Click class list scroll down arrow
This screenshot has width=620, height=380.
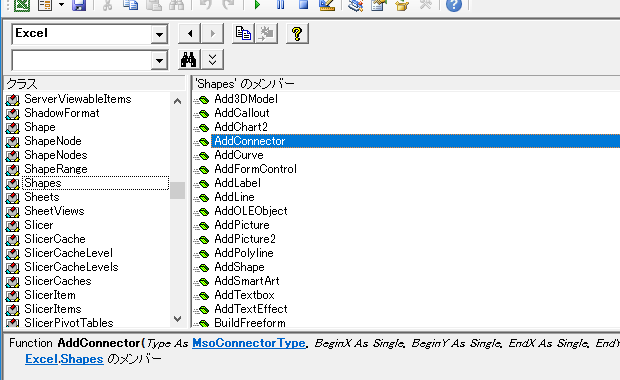point(178,319)
